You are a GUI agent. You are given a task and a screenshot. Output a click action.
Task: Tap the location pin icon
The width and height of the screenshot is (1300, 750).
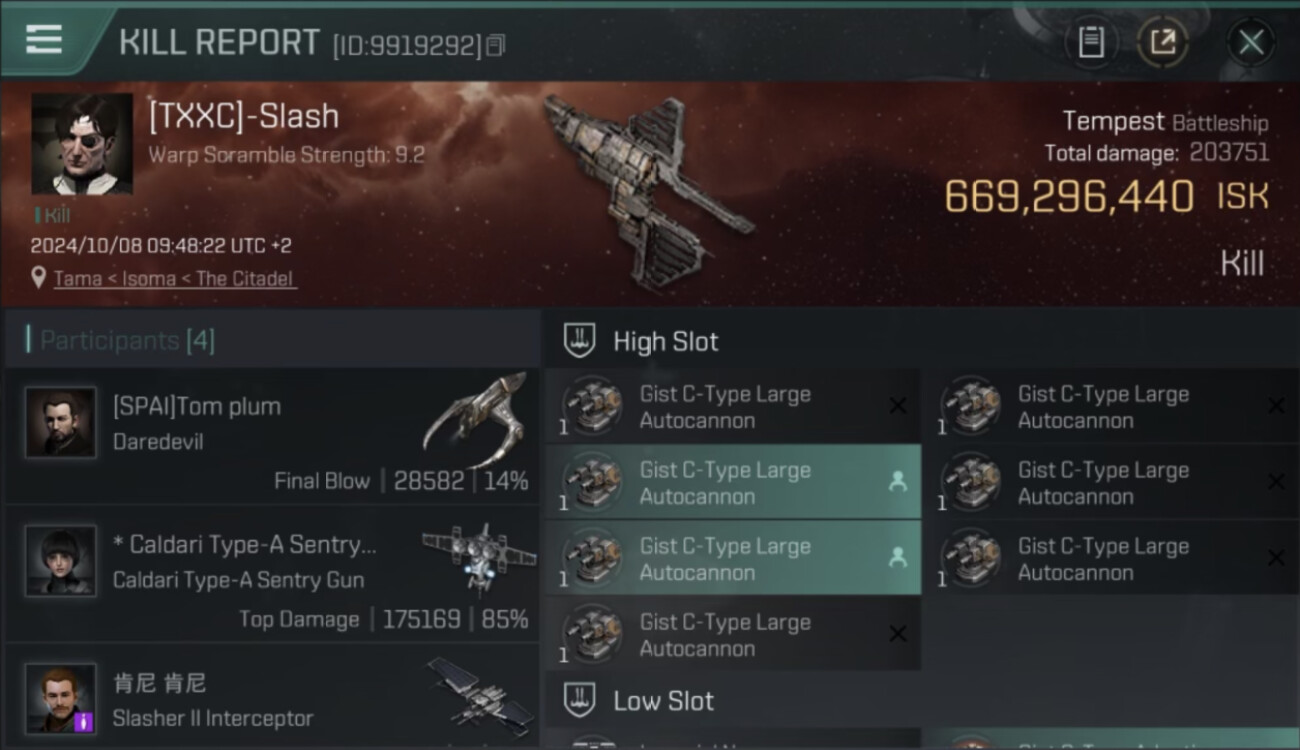coord(39,278)
